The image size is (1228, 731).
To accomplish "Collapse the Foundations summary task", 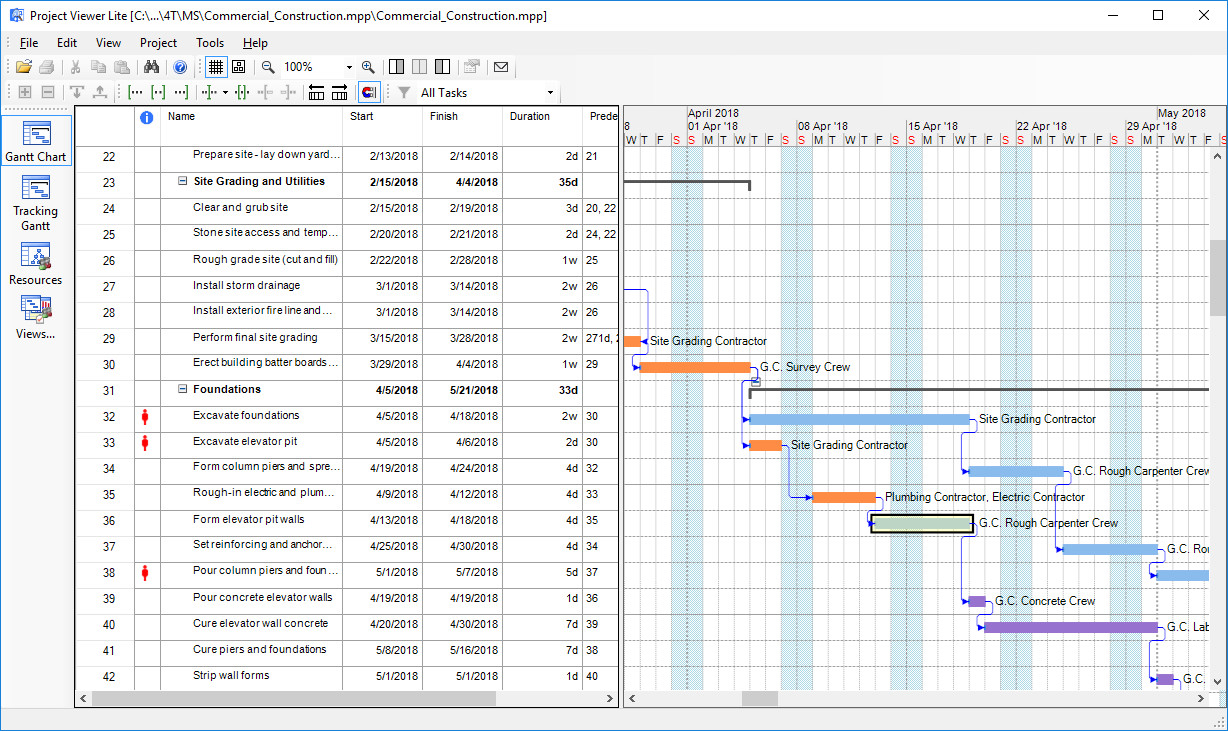I will [x=182, y=390].
